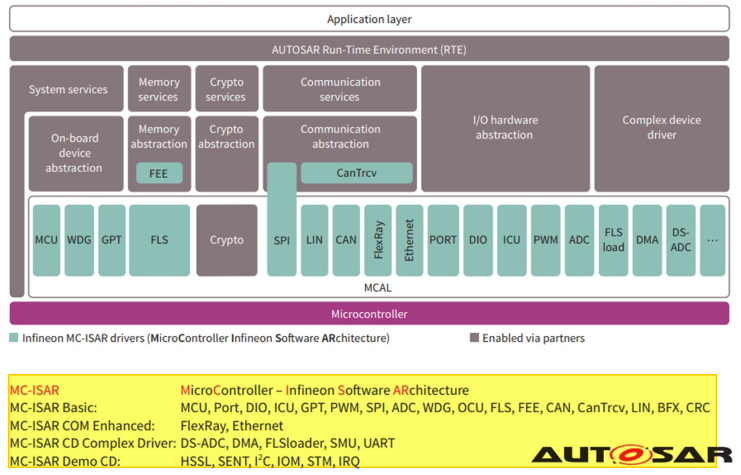Viewport: 741px width, 475px height.
Task: Click the gray Enabled via partners swatch
Action: coord(474,337)
